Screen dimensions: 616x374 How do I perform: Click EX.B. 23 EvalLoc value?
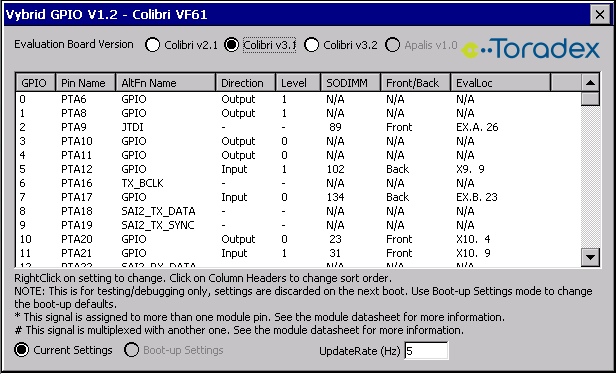[477, 197]
